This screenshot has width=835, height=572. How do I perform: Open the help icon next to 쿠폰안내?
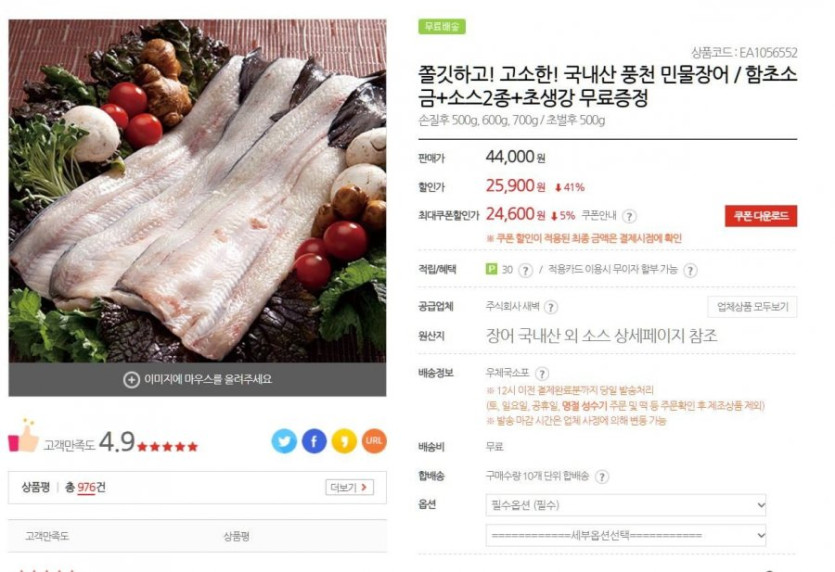(629, 216)
